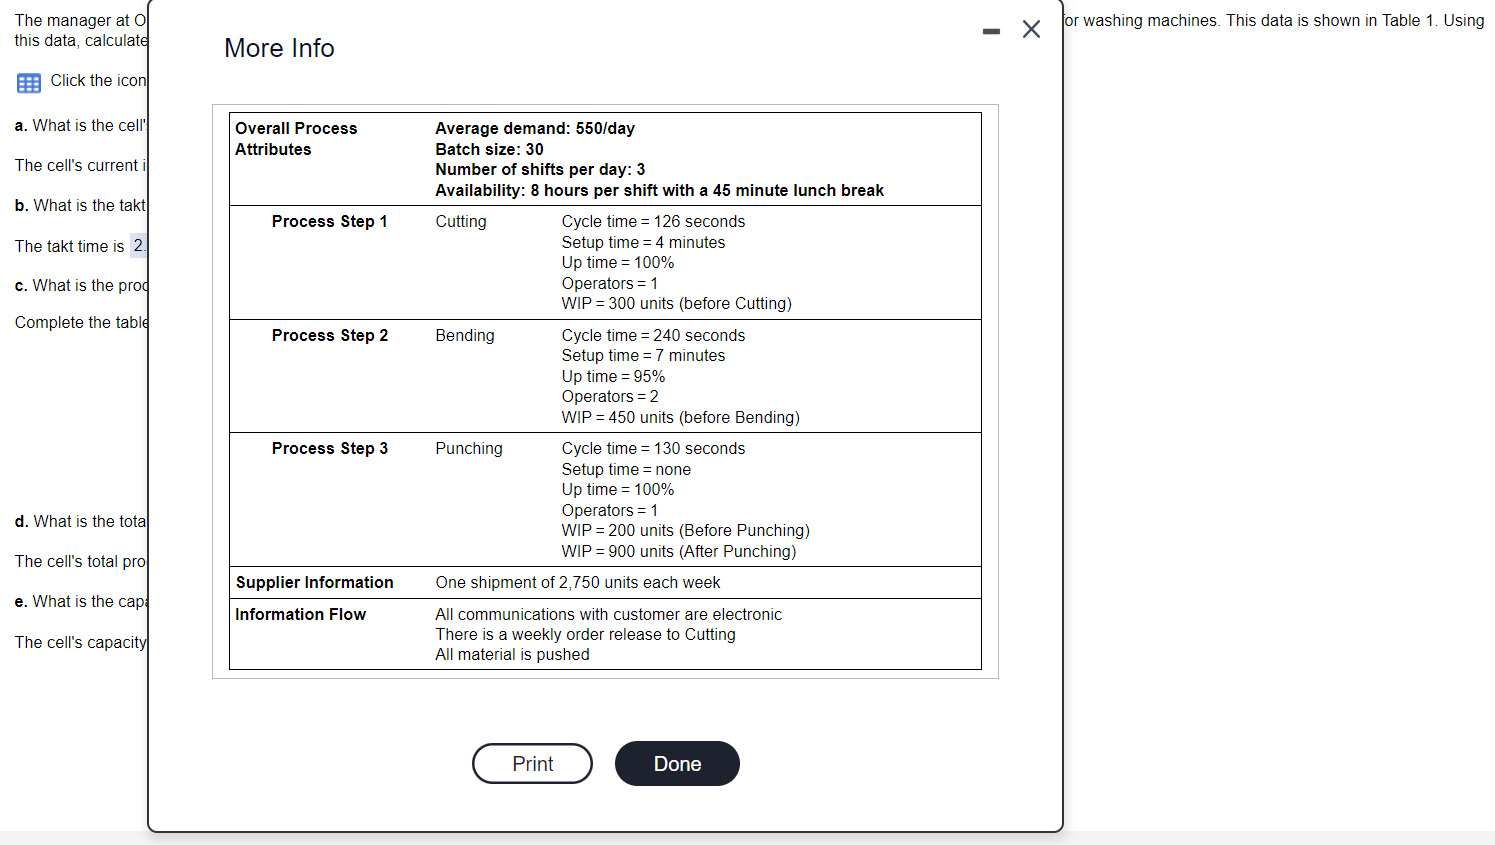Select "All communications with customer are electronic"

(x=608, y=614)
